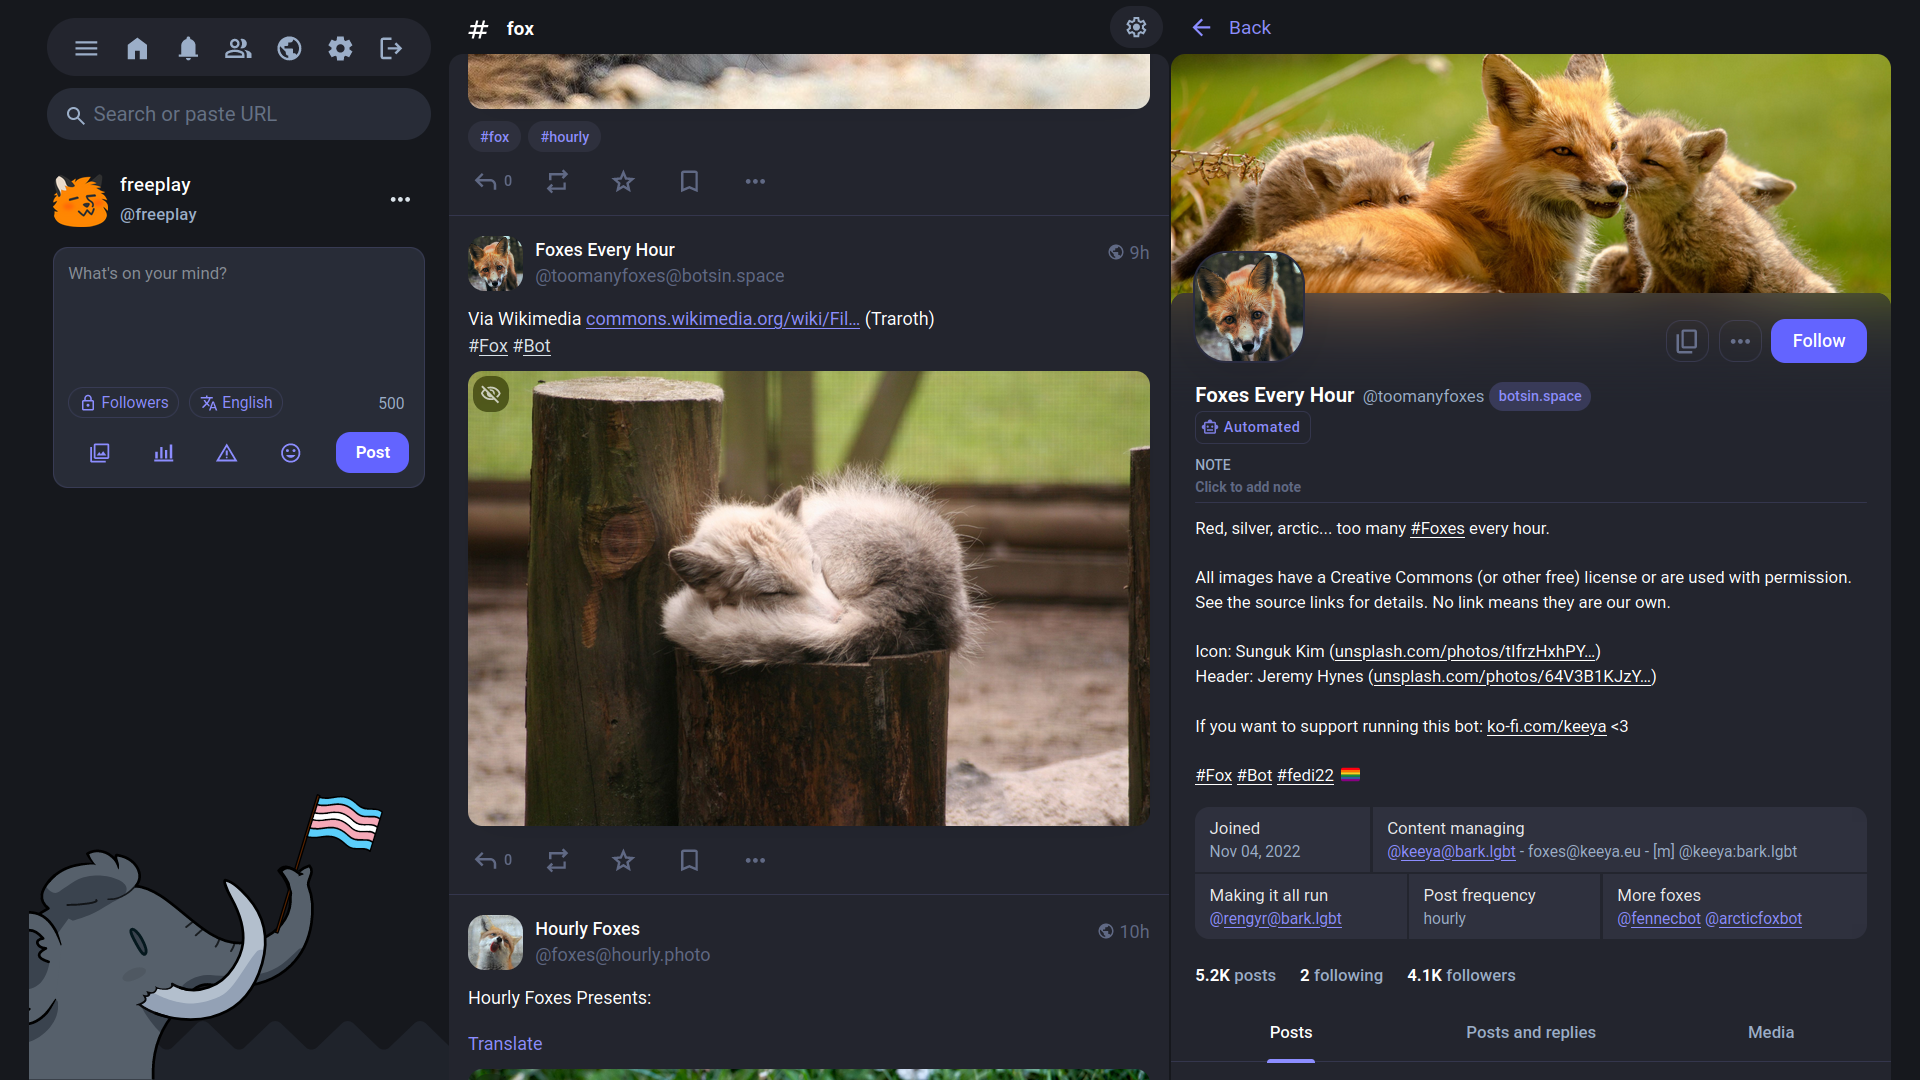Switch to the Media tab
The image size is (1920, 1080).
(x=1770, y=1032)
